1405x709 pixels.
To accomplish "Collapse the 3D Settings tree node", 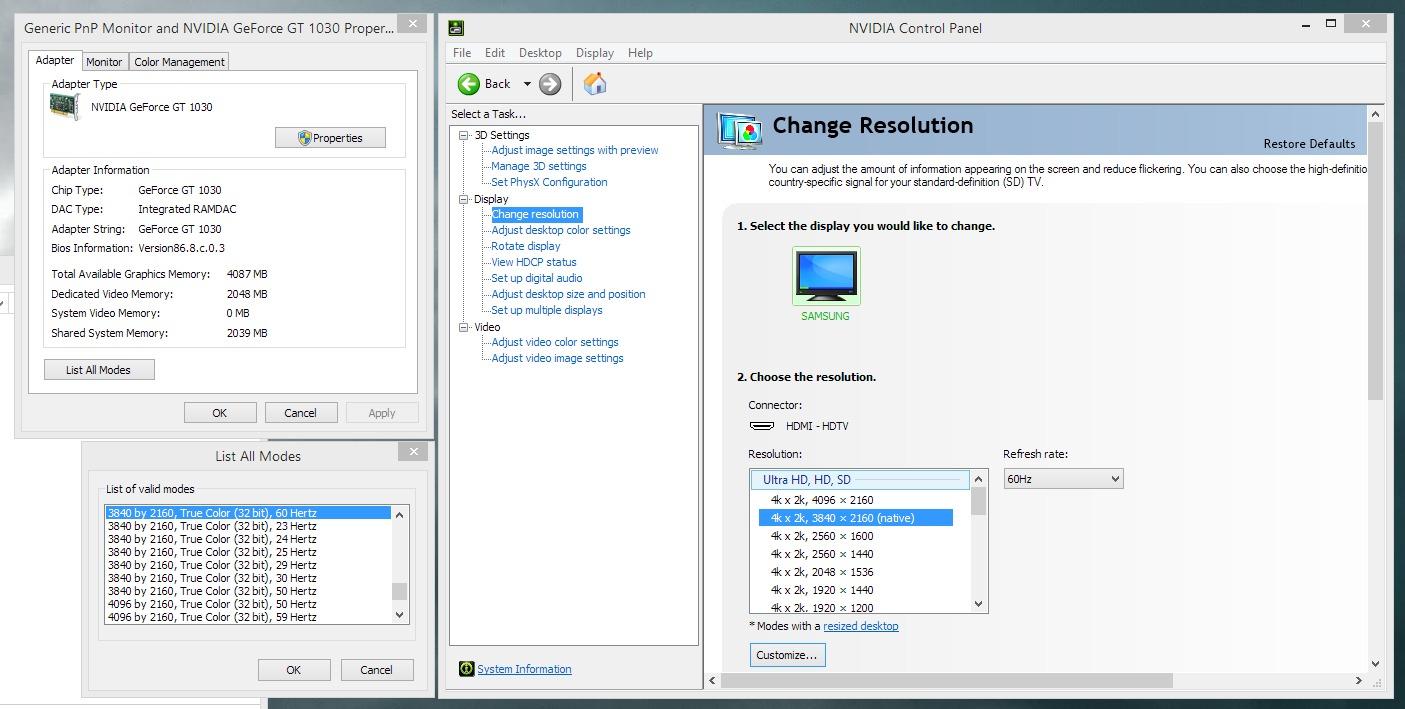I will point(464,135).
